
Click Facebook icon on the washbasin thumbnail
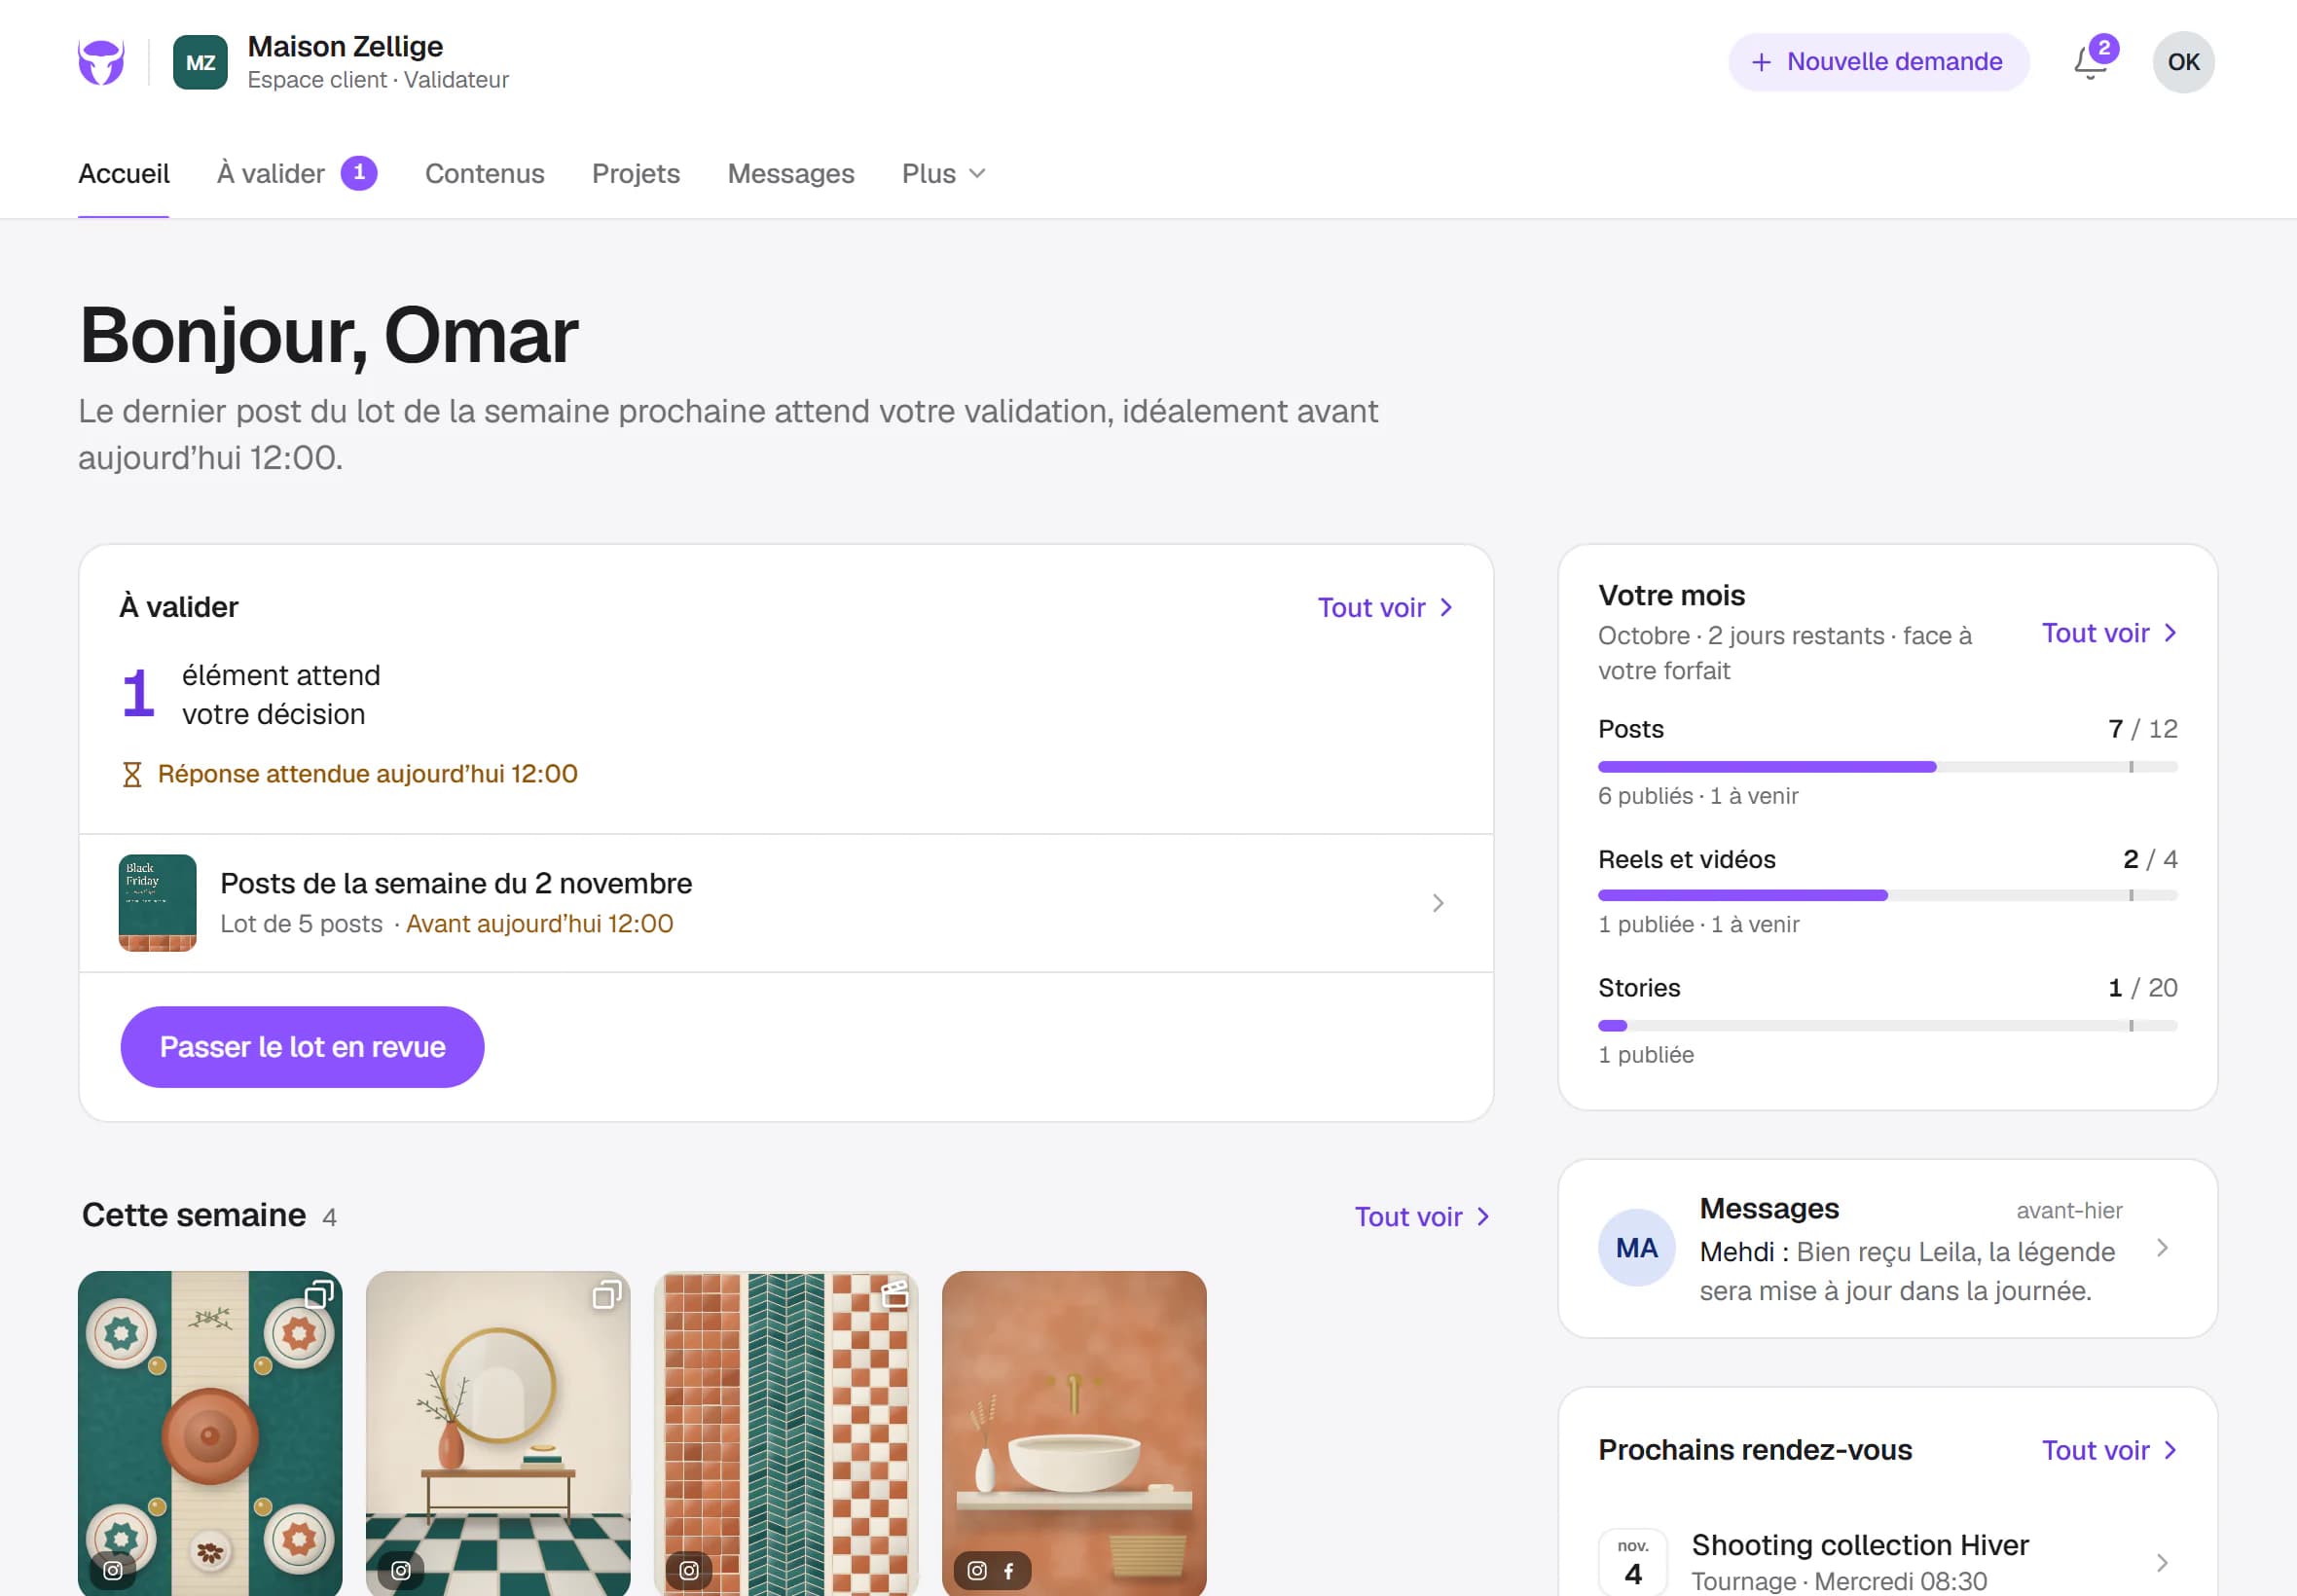click(x=1008, y=1570)
